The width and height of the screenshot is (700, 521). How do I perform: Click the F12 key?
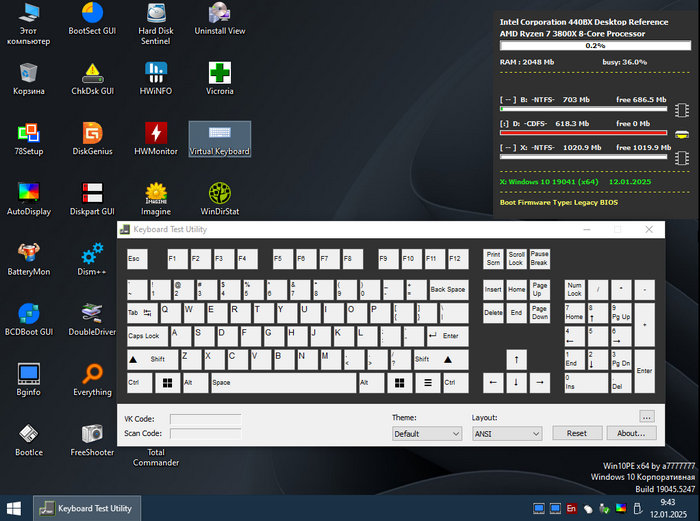click(x=458, y=259)
